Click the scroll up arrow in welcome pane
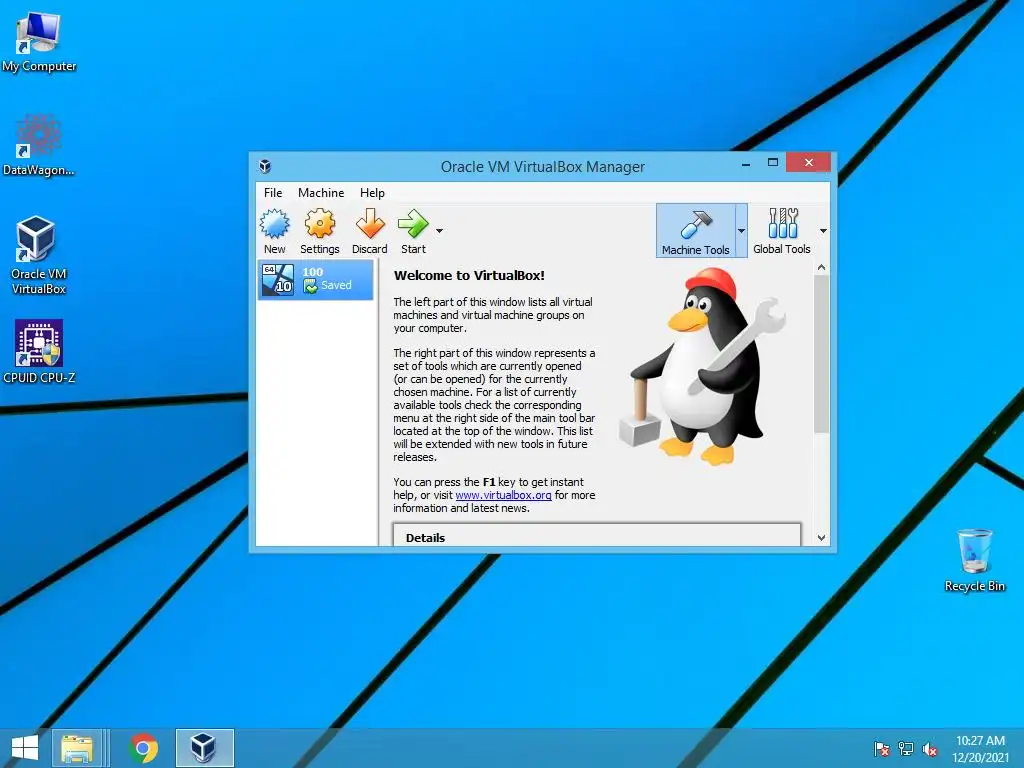Viewport: 1024px width, 768px height. [x=822, y=267]
